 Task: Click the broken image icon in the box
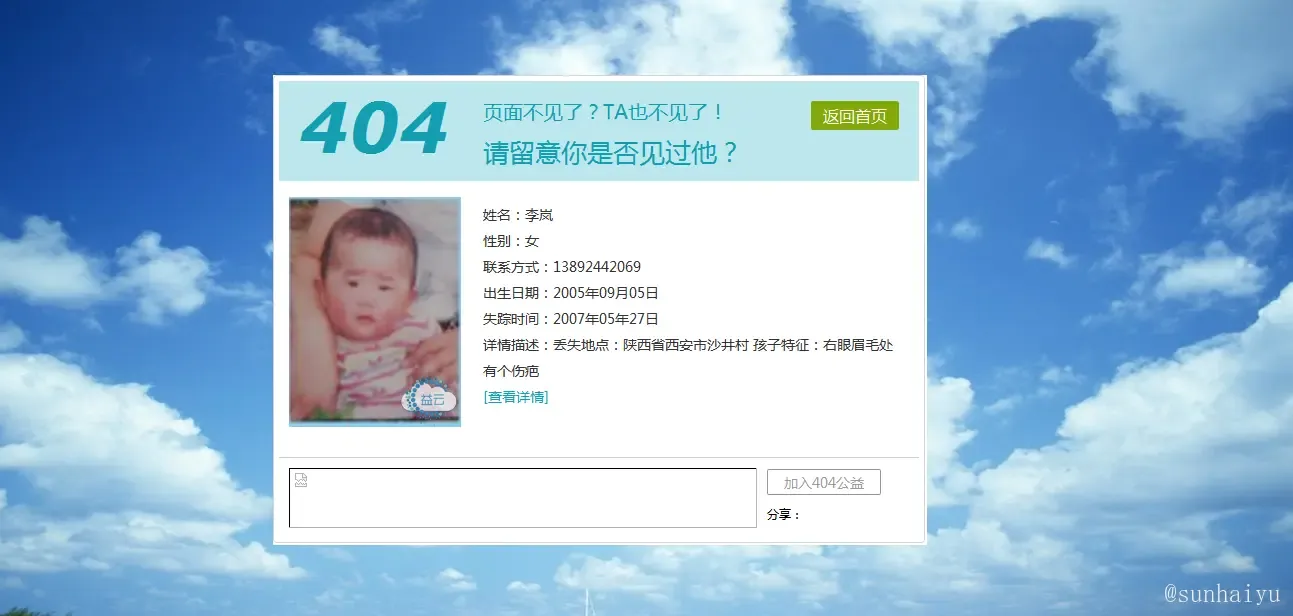[301, 481]
